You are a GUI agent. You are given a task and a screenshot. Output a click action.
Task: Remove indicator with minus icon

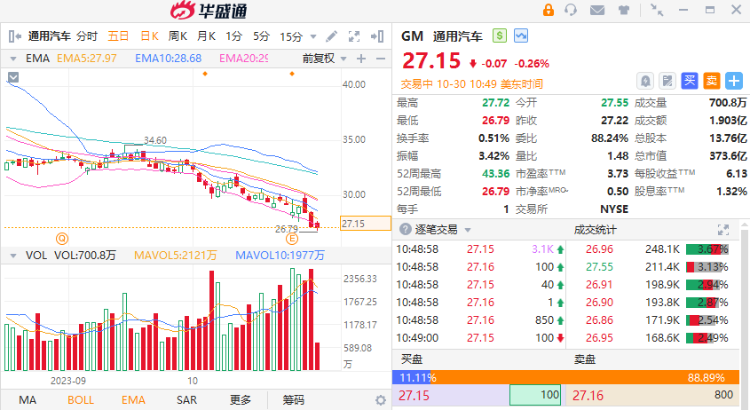point(381,58)
